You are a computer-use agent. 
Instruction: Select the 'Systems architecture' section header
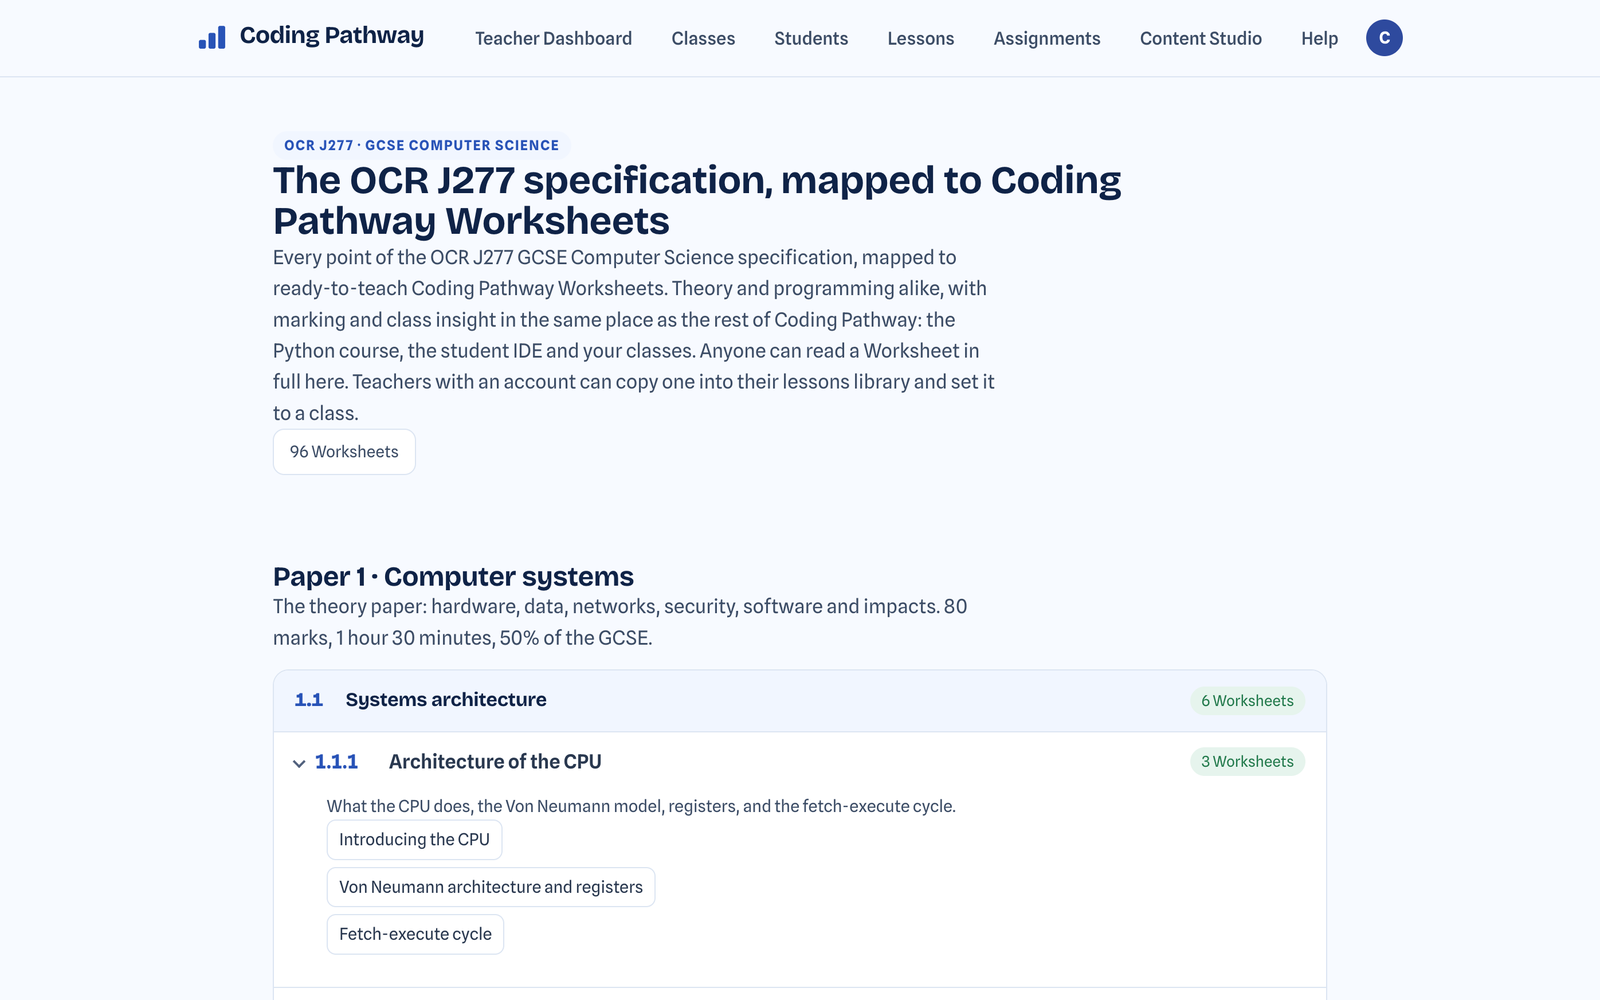click(800, 701)
